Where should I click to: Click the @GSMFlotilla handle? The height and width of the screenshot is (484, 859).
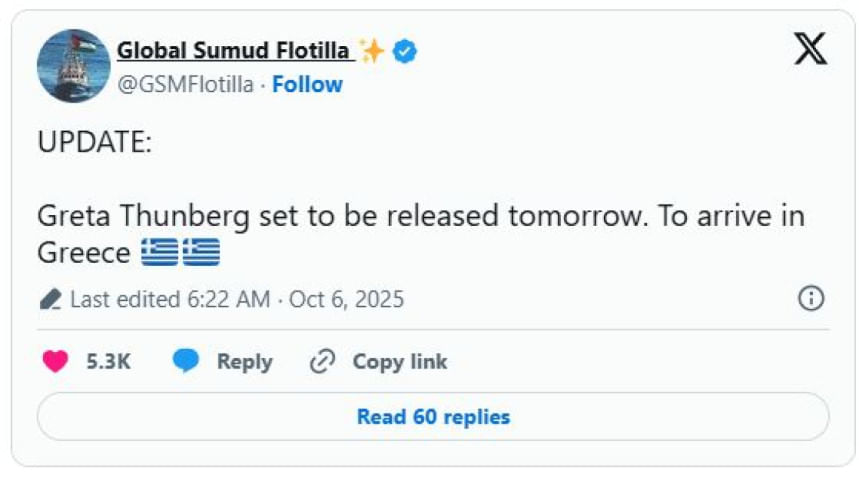(185, 85)
